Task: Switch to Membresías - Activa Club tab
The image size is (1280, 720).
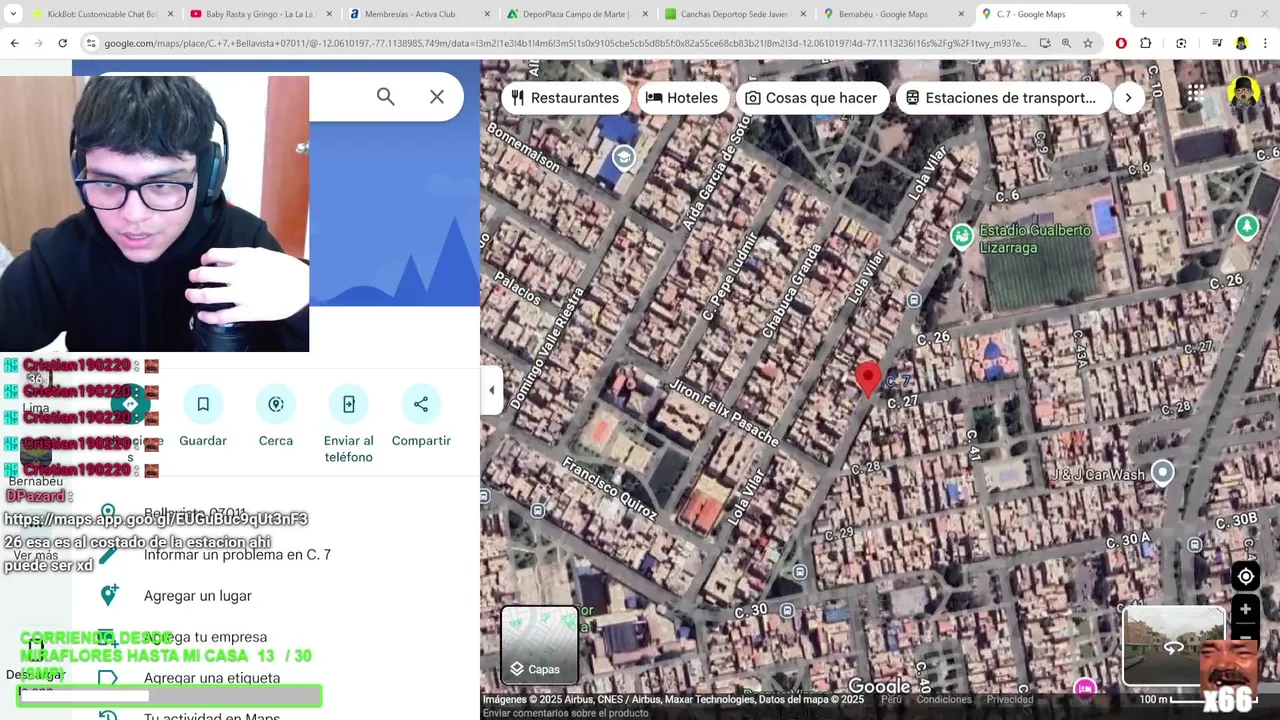Action: (x=418, y=14)
